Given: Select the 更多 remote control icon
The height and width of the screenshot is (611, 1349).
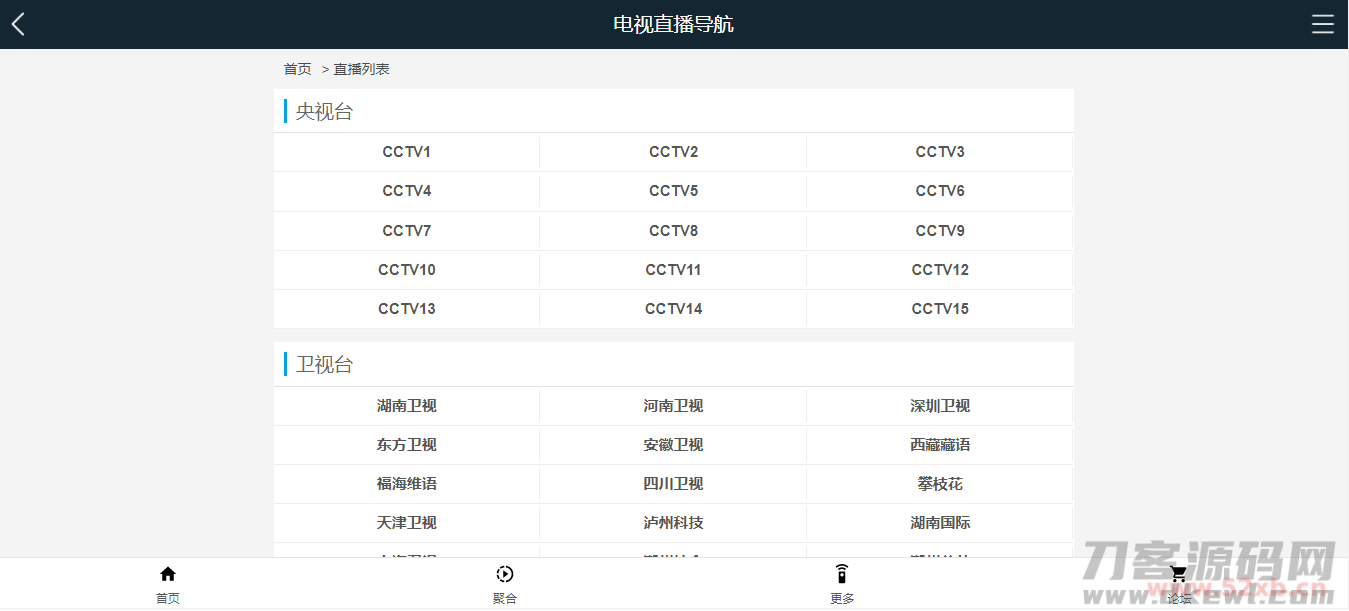Looking at the screenshot, I should coord(841,573).
